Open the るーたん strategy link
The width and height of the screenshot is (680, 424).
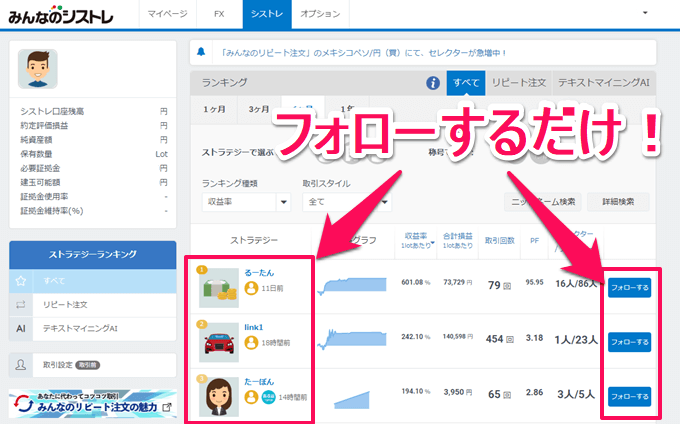pyautogui.click(x=259, y=273)
